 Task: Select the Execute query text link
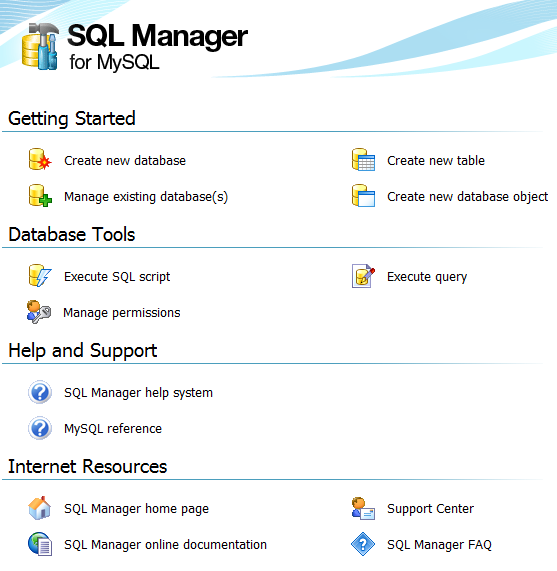[427, 277]
